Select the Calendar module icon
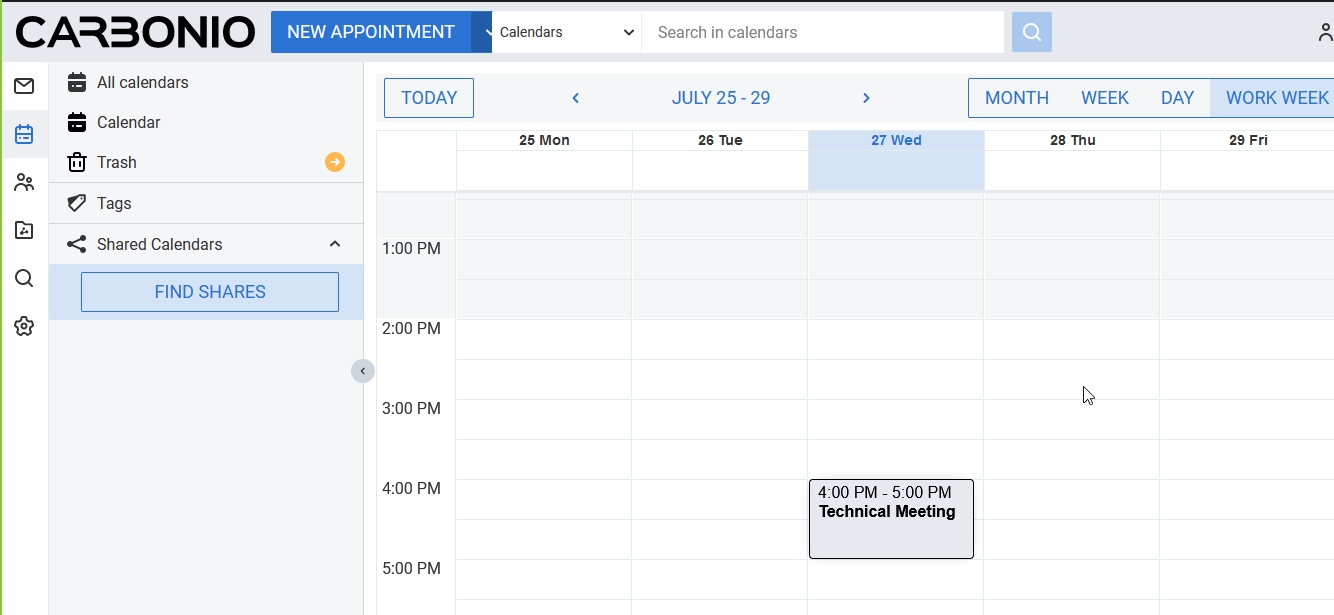Viewport: 1334px width, 615px height. 24,134
